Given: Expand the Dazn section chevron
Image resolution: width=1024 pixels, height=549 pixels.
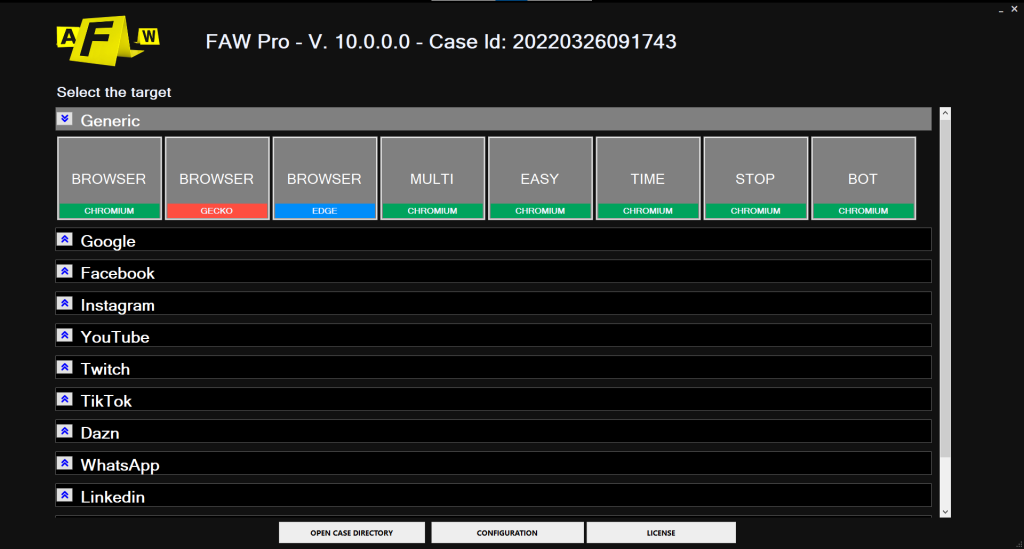Looking at the screenshot, I should [65, 431].
